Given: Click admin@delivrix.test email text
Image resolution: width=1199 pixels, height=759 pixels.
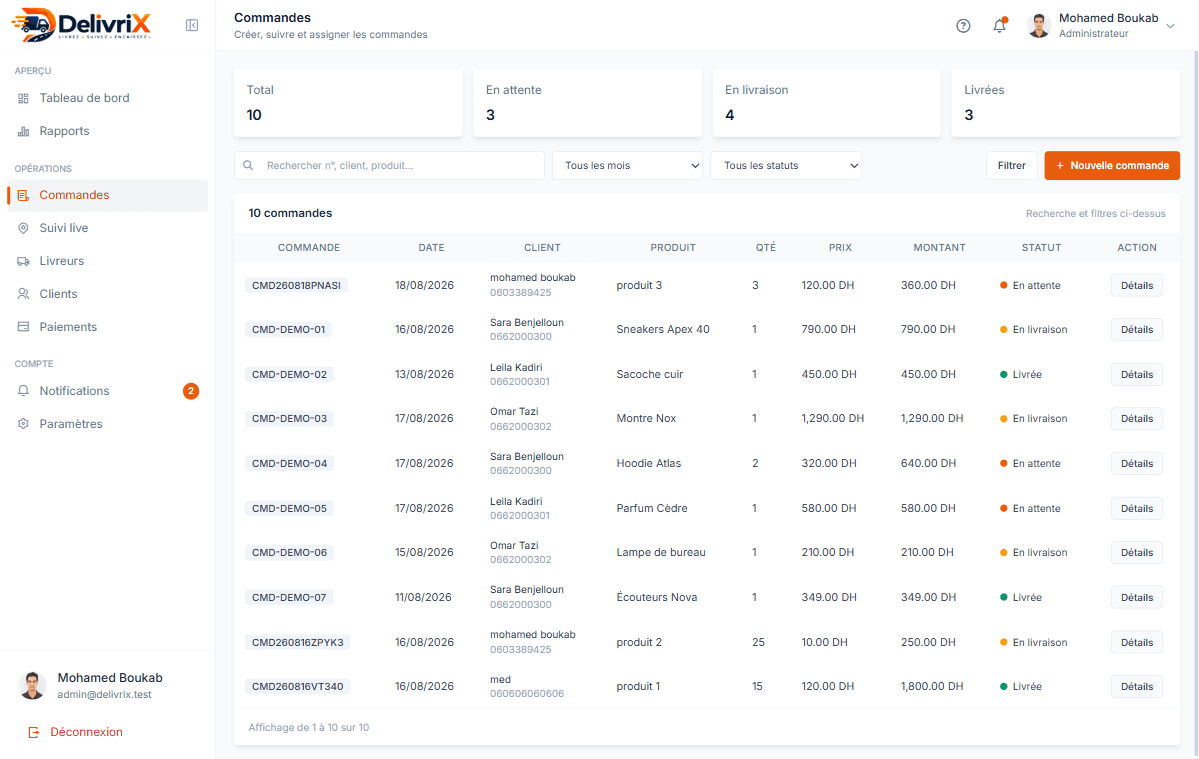Looking at the screenshot, I should tap(105, 695).
